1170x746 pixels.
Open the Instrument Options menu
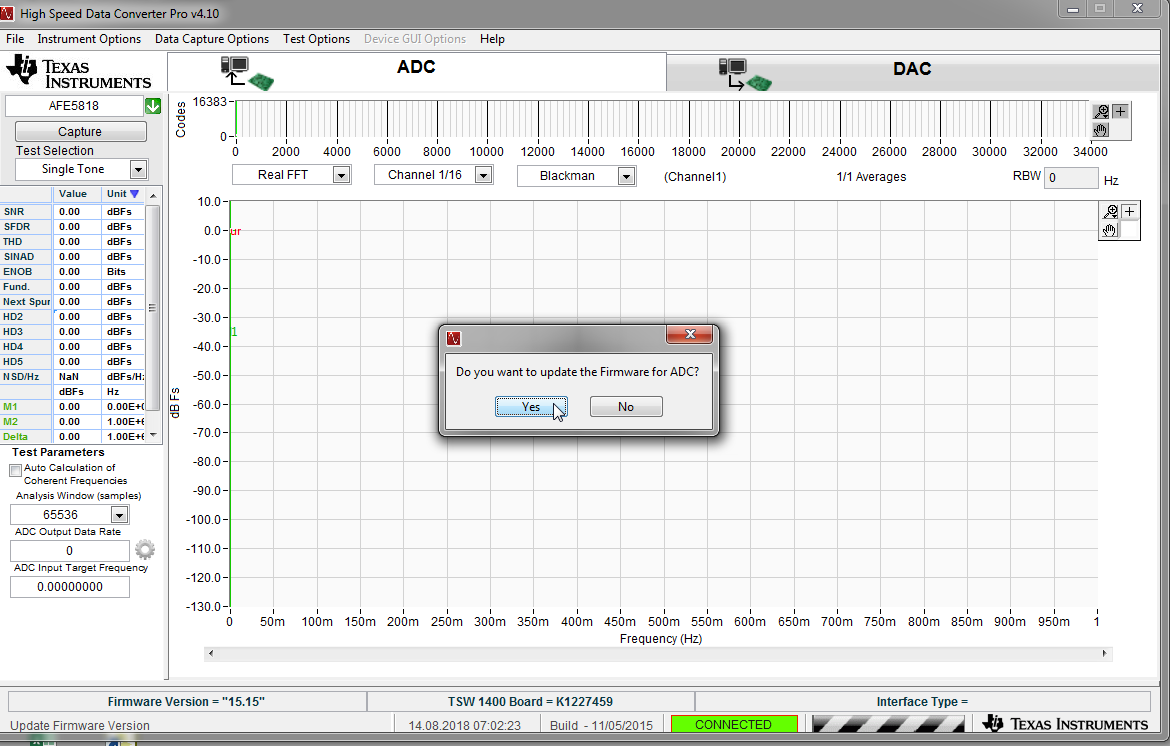[89, 39]
